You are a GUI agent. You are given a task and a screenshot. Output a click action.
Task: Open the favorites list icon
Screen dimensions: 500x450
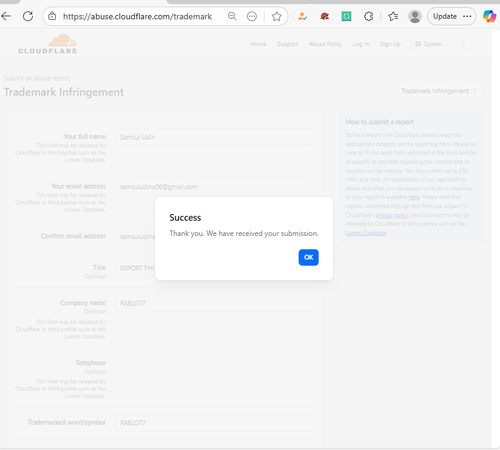pos(393,16)
